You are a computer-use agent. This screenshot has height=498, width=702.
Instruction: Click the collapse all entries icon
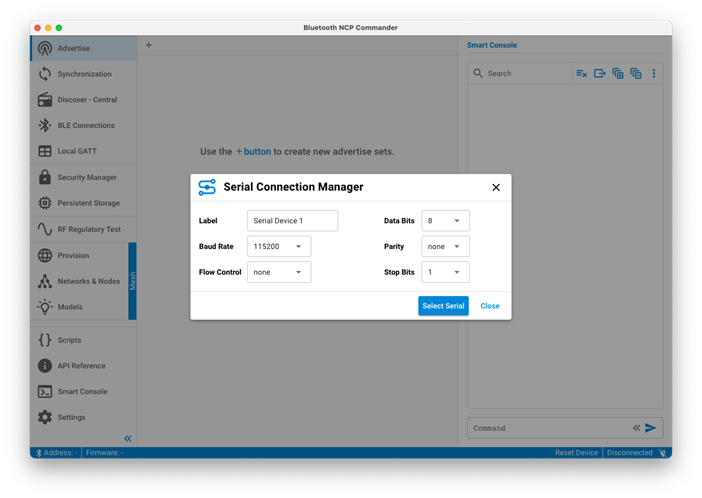636,74
